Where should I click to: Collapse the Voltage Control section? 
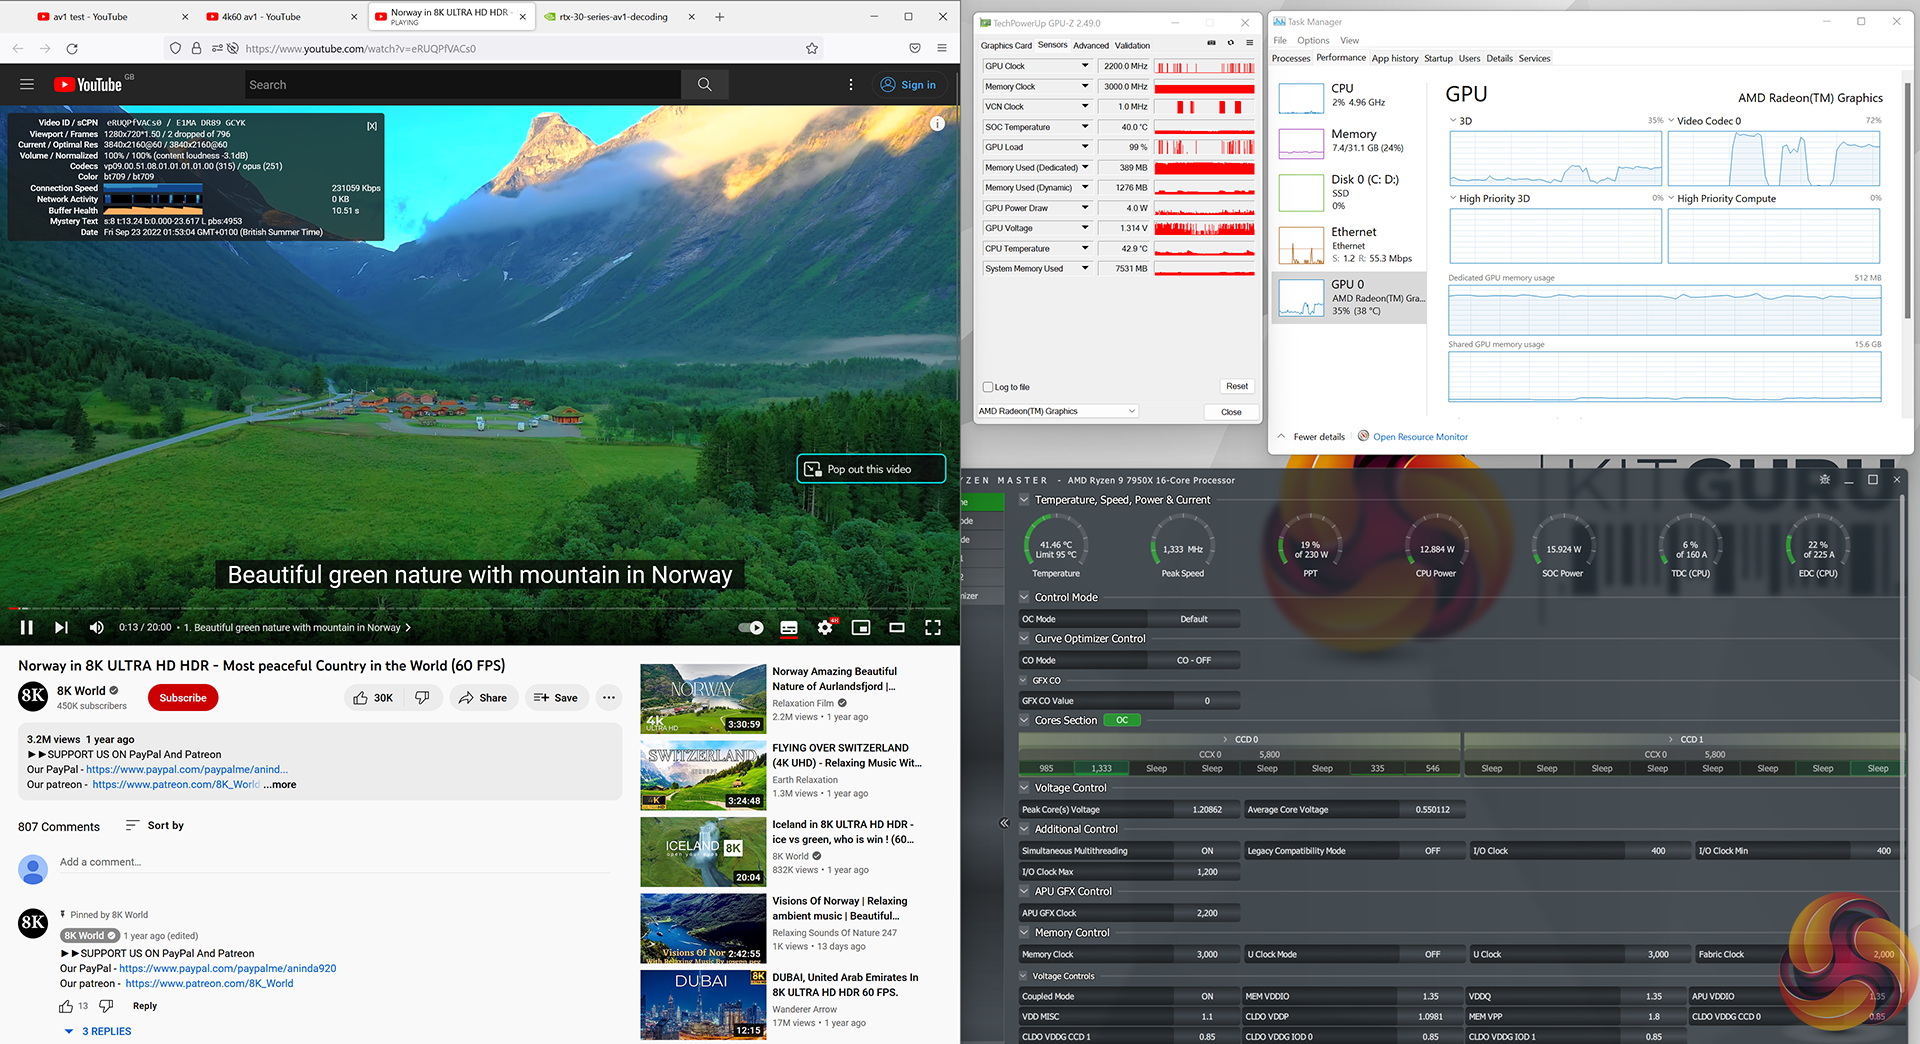[1024, 788]
